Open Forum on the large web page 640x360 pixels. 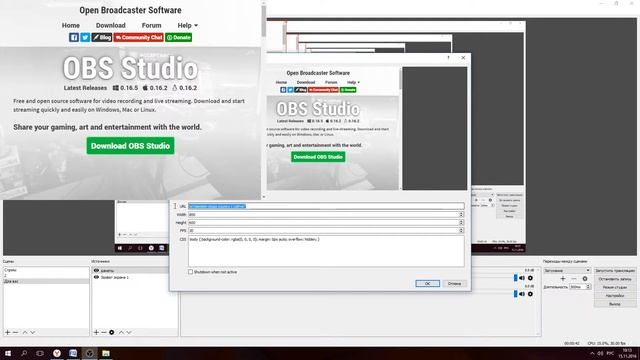[x=151, y=25]
